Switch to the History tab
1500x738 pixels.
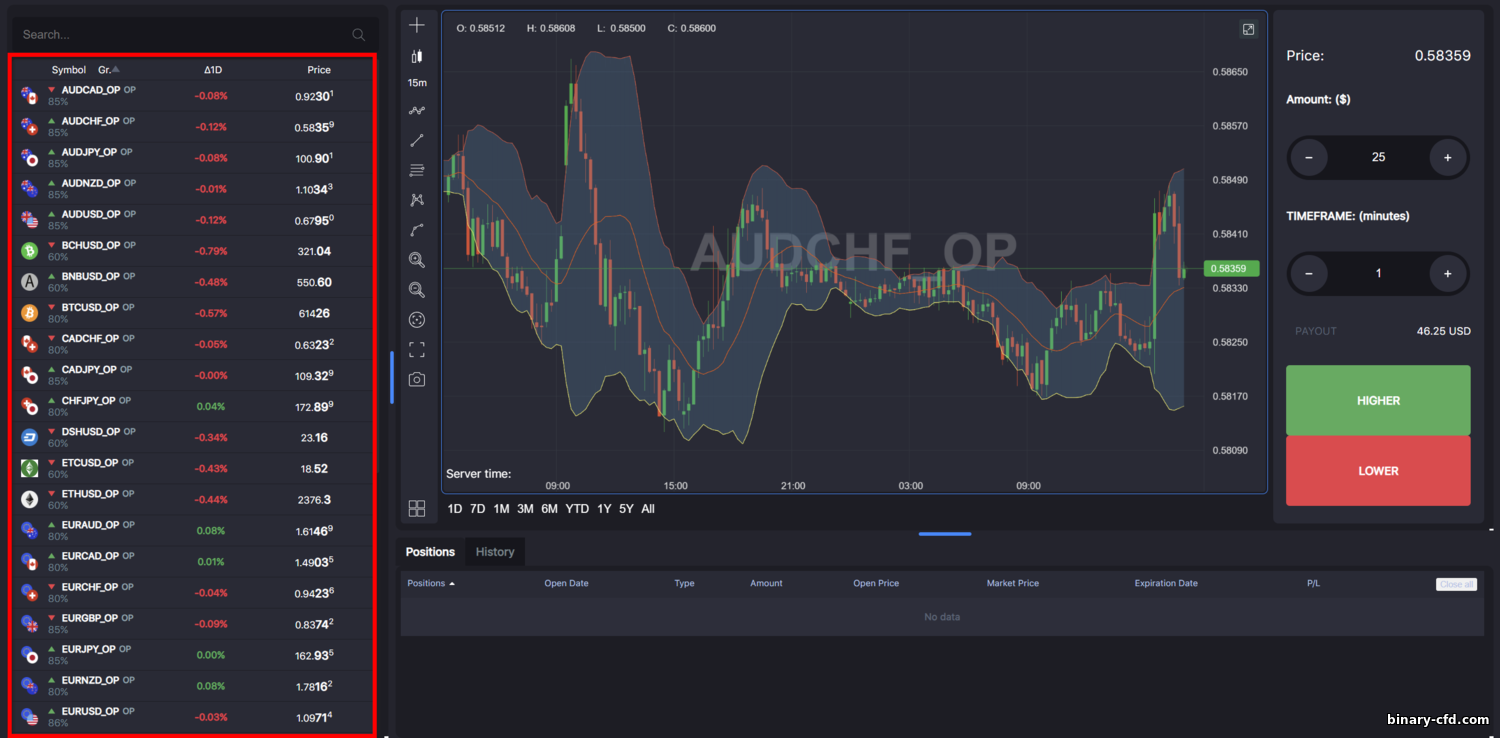495,552
